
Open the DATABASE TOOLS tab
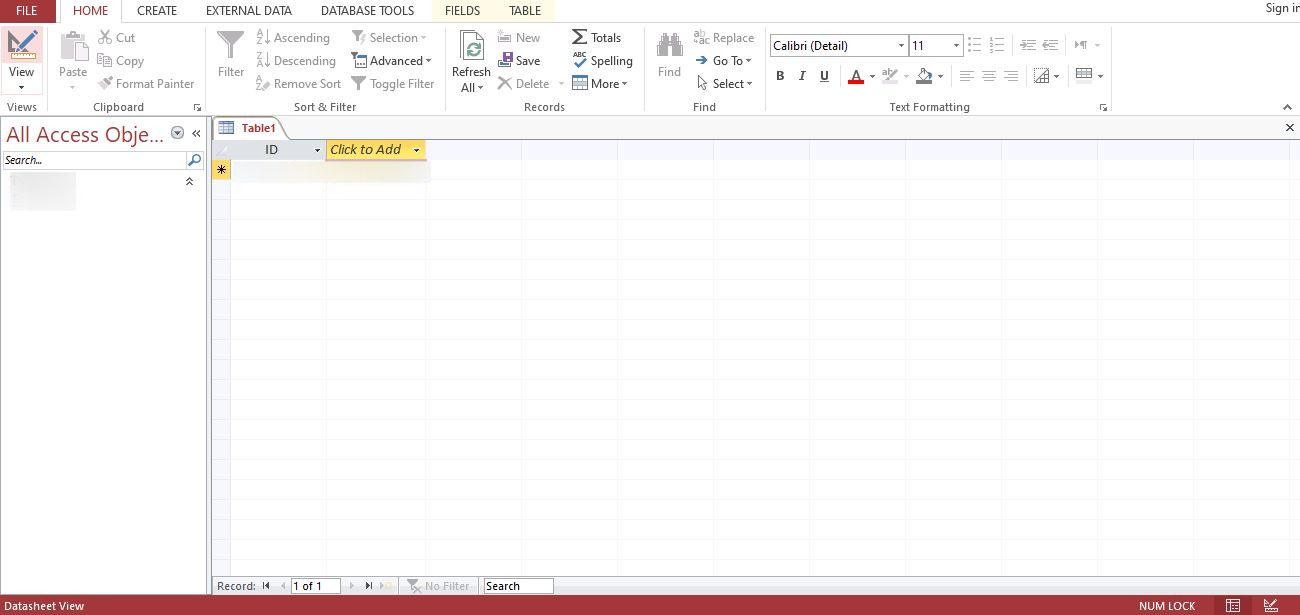point(367,11)
